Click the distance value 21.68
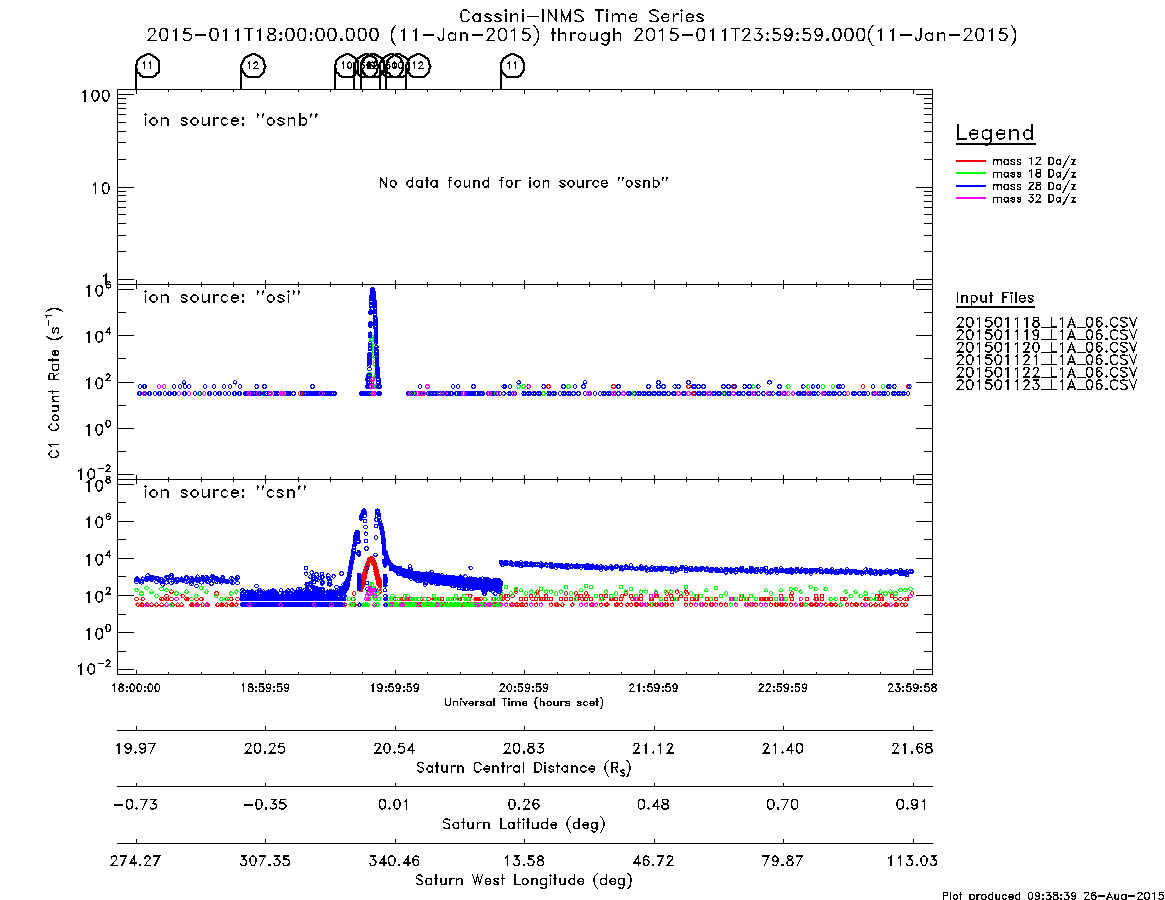This screenshot has width=1165, height=900. (912, 748)
